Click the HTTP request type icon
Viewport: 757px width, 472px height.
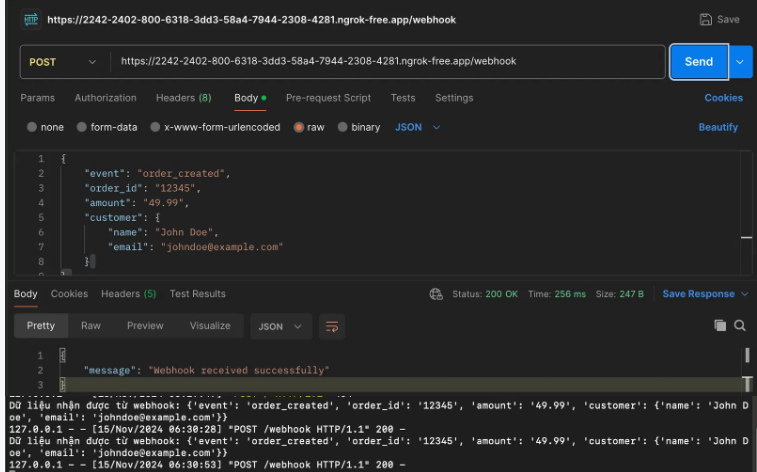pos(31,20)
